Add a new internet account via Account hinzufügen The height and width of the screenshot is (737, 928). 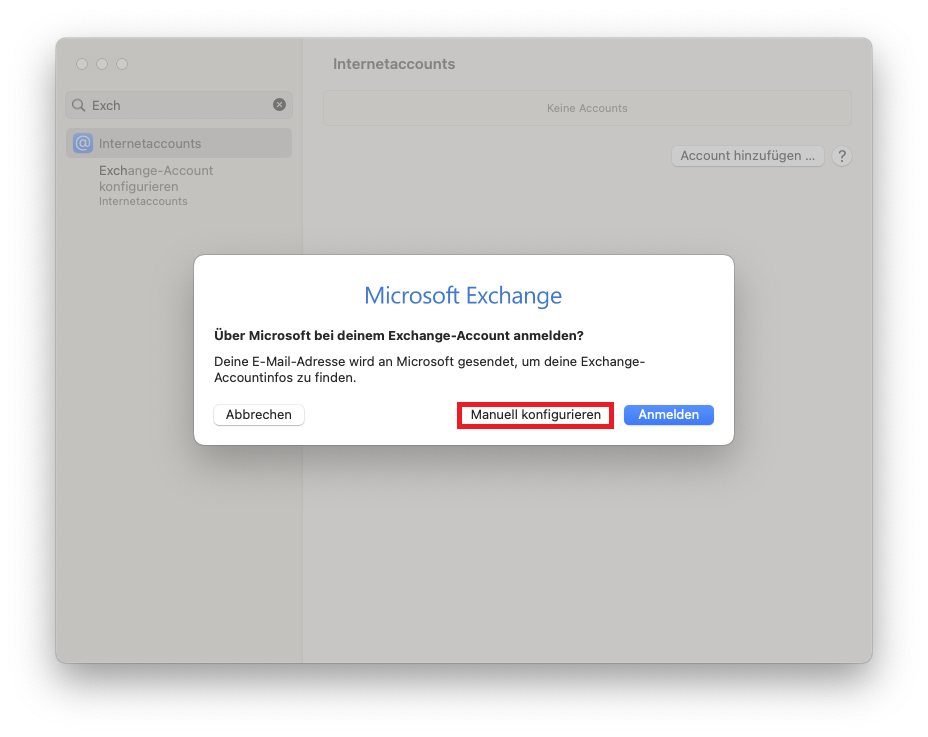pyautogui.click(x=746, y=156)
